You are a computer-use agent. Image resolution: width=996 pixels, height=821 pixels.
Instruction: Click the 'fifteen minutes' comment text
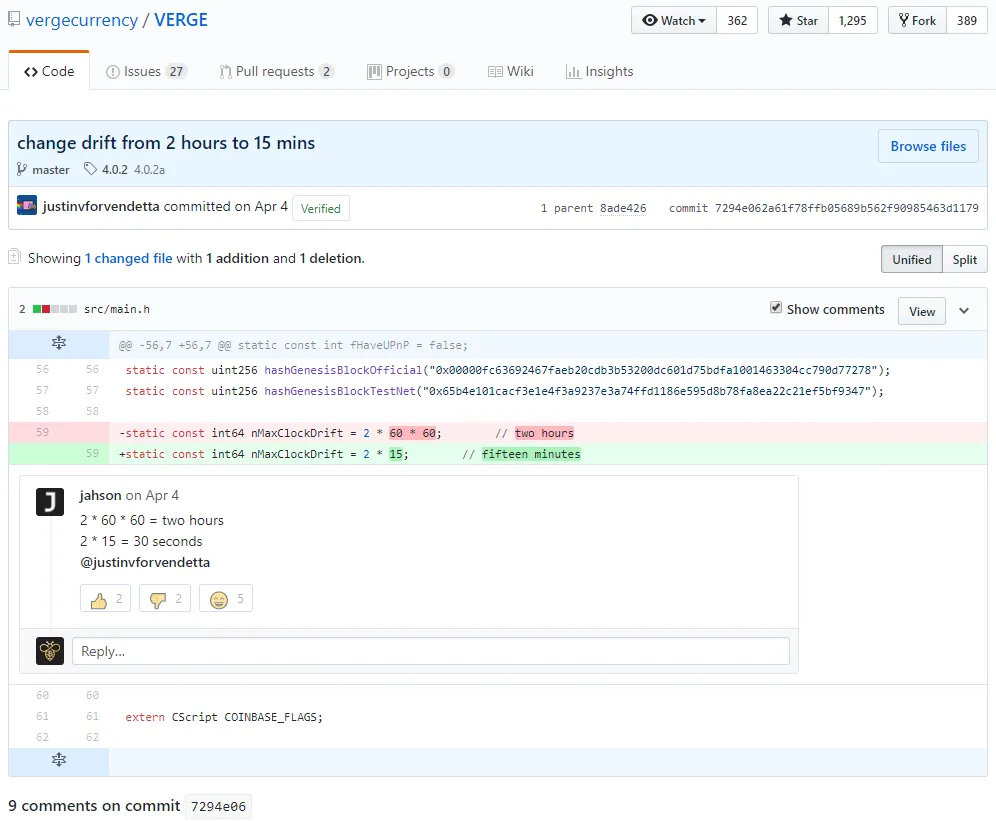pos(531,454)
